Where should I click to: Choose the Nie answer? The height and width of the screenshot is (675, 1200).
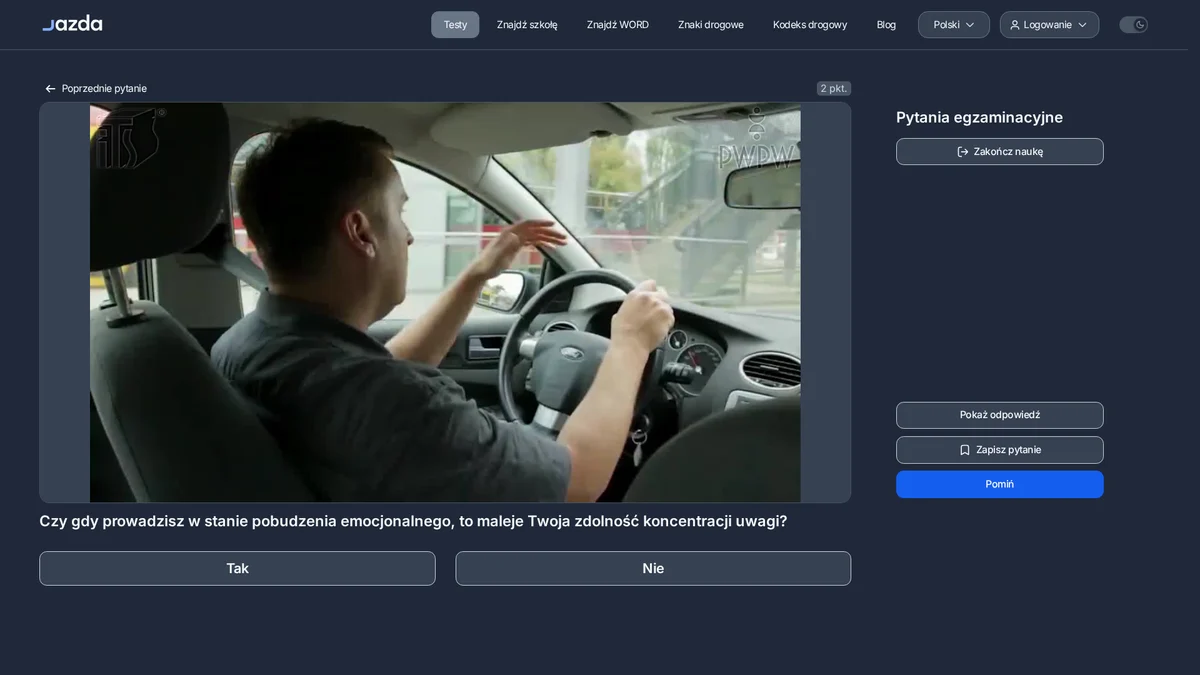click(x=653, y=568)
